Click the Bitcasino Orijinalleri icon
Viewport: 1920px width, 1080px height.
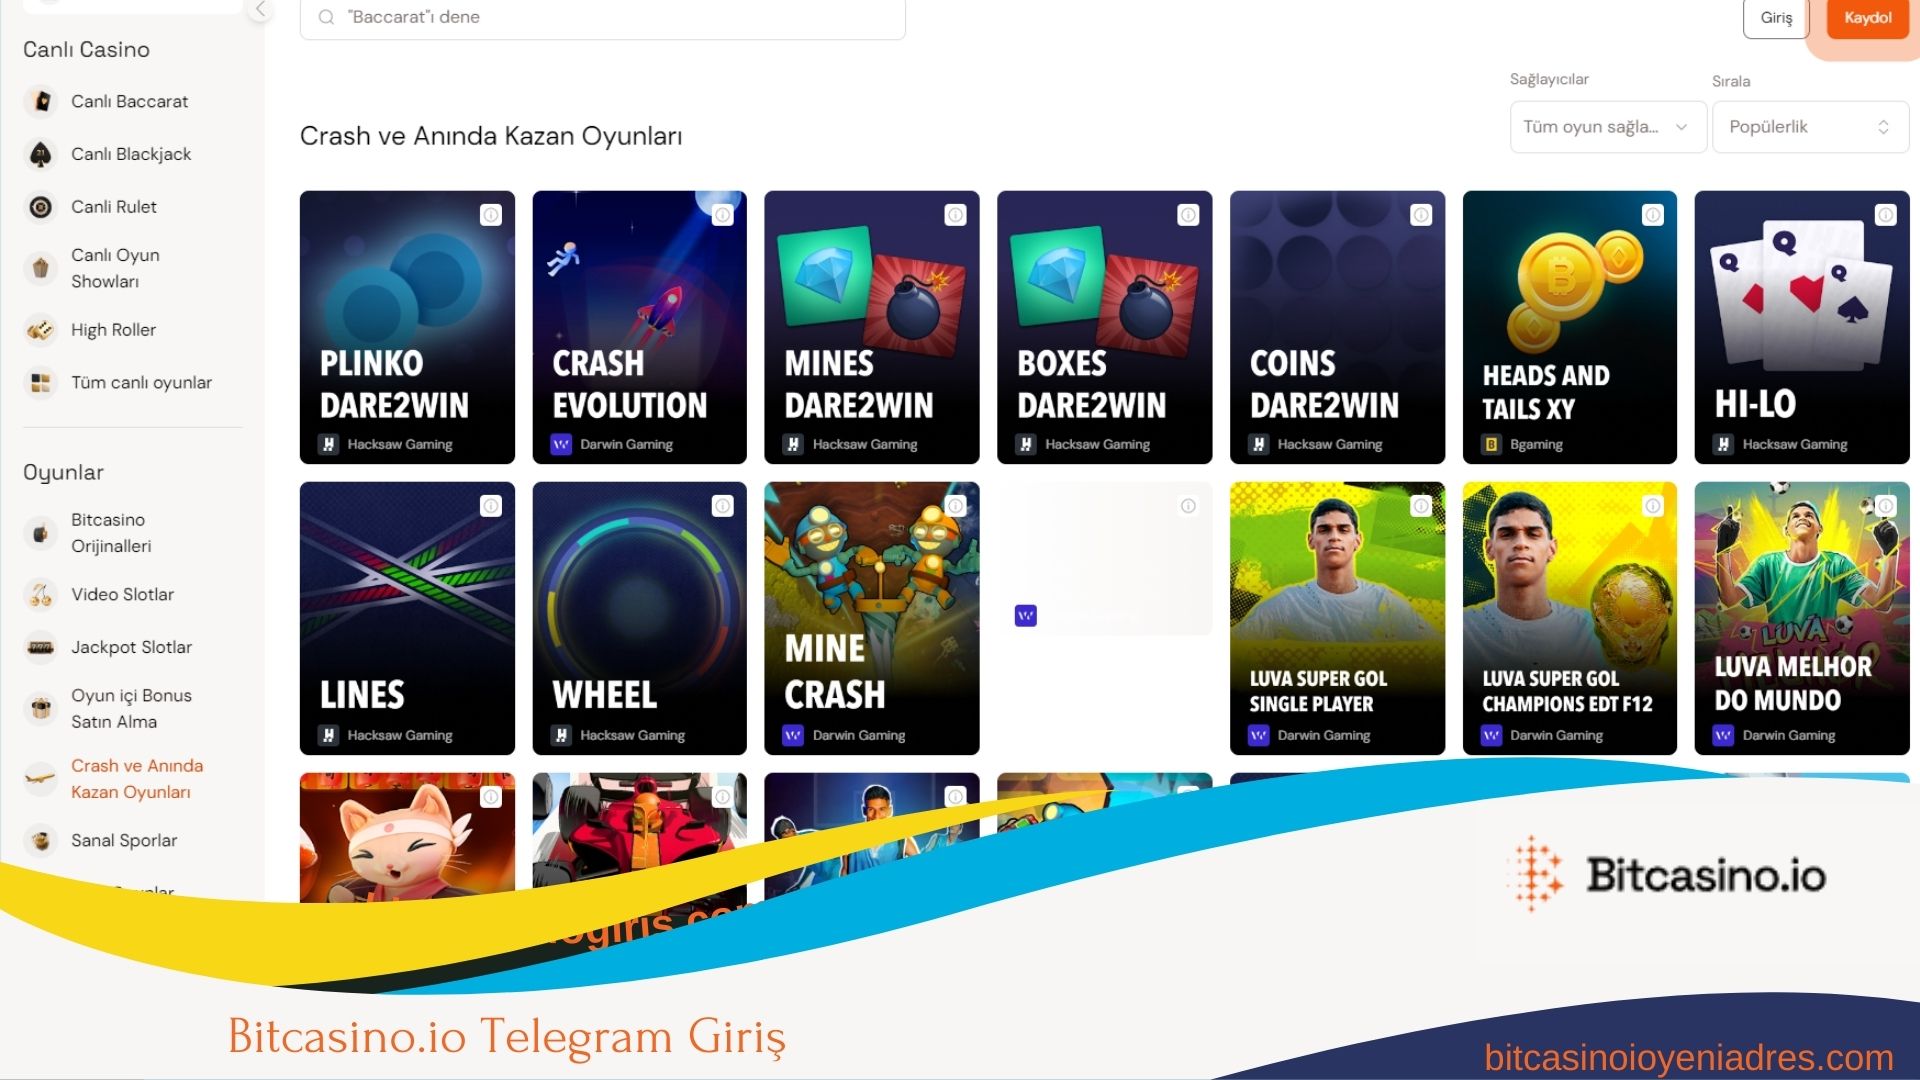(41, 533)
